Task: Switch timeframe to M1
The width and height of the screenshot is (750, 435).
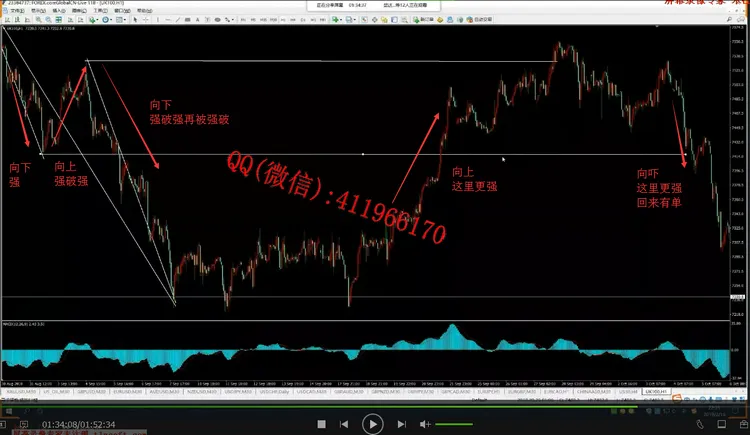Action: (x=243, y=20)
